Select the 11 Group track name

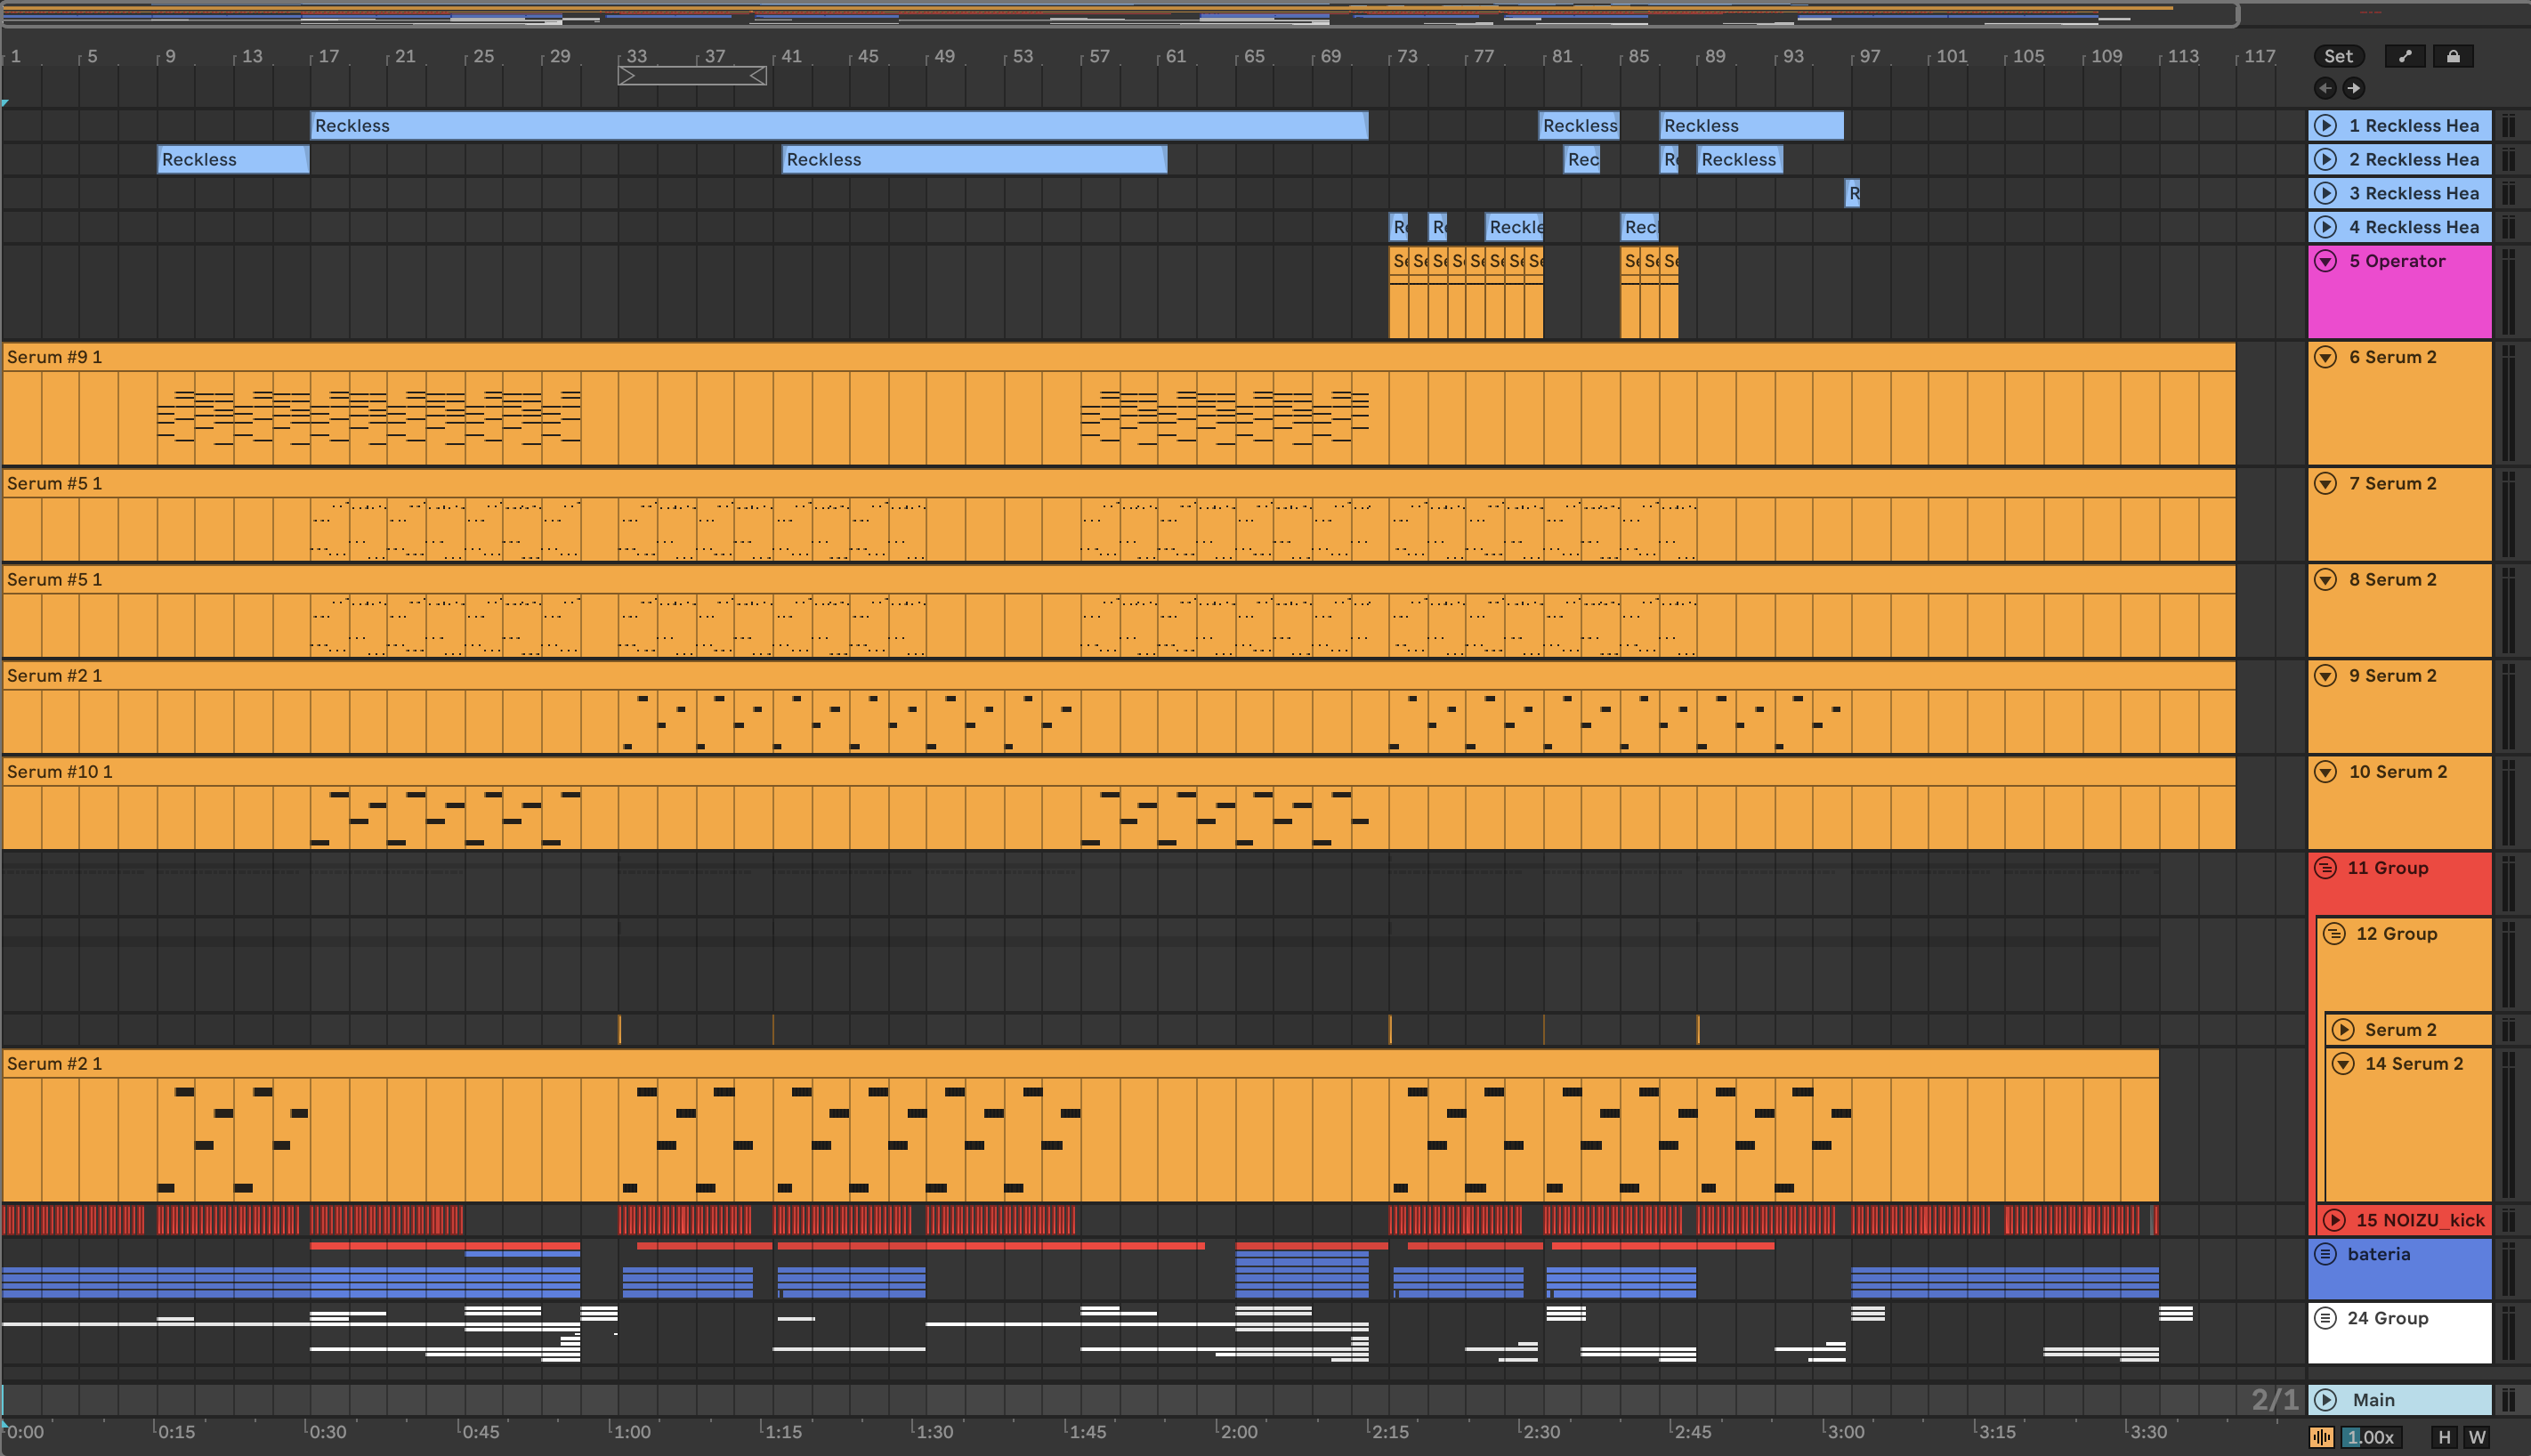2388,868
